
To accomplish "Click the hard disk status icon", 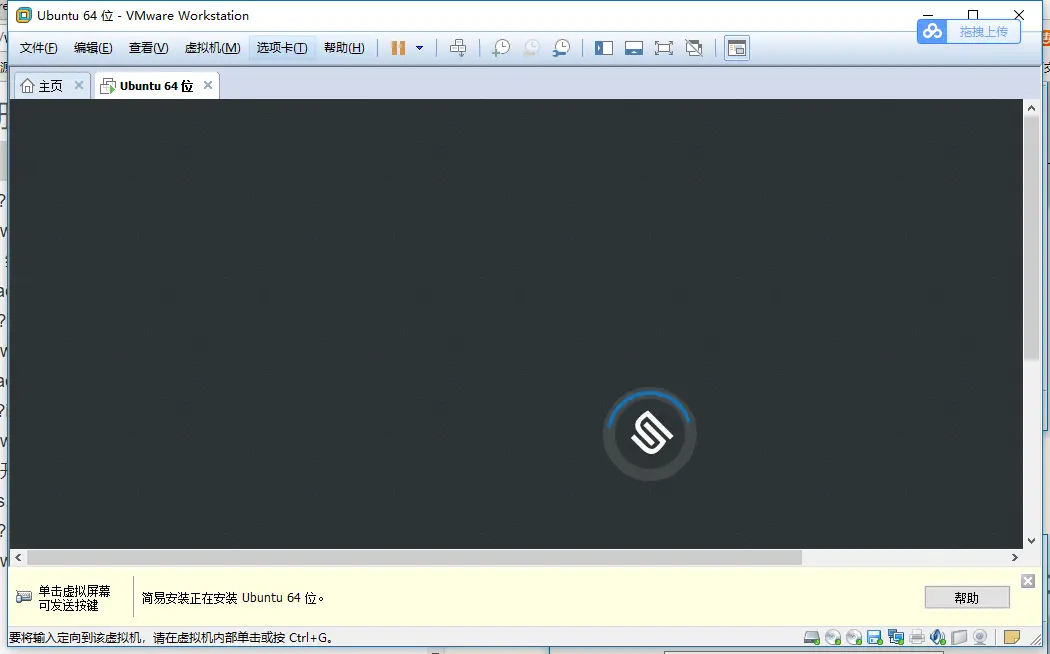I will (x=812, y=637).
